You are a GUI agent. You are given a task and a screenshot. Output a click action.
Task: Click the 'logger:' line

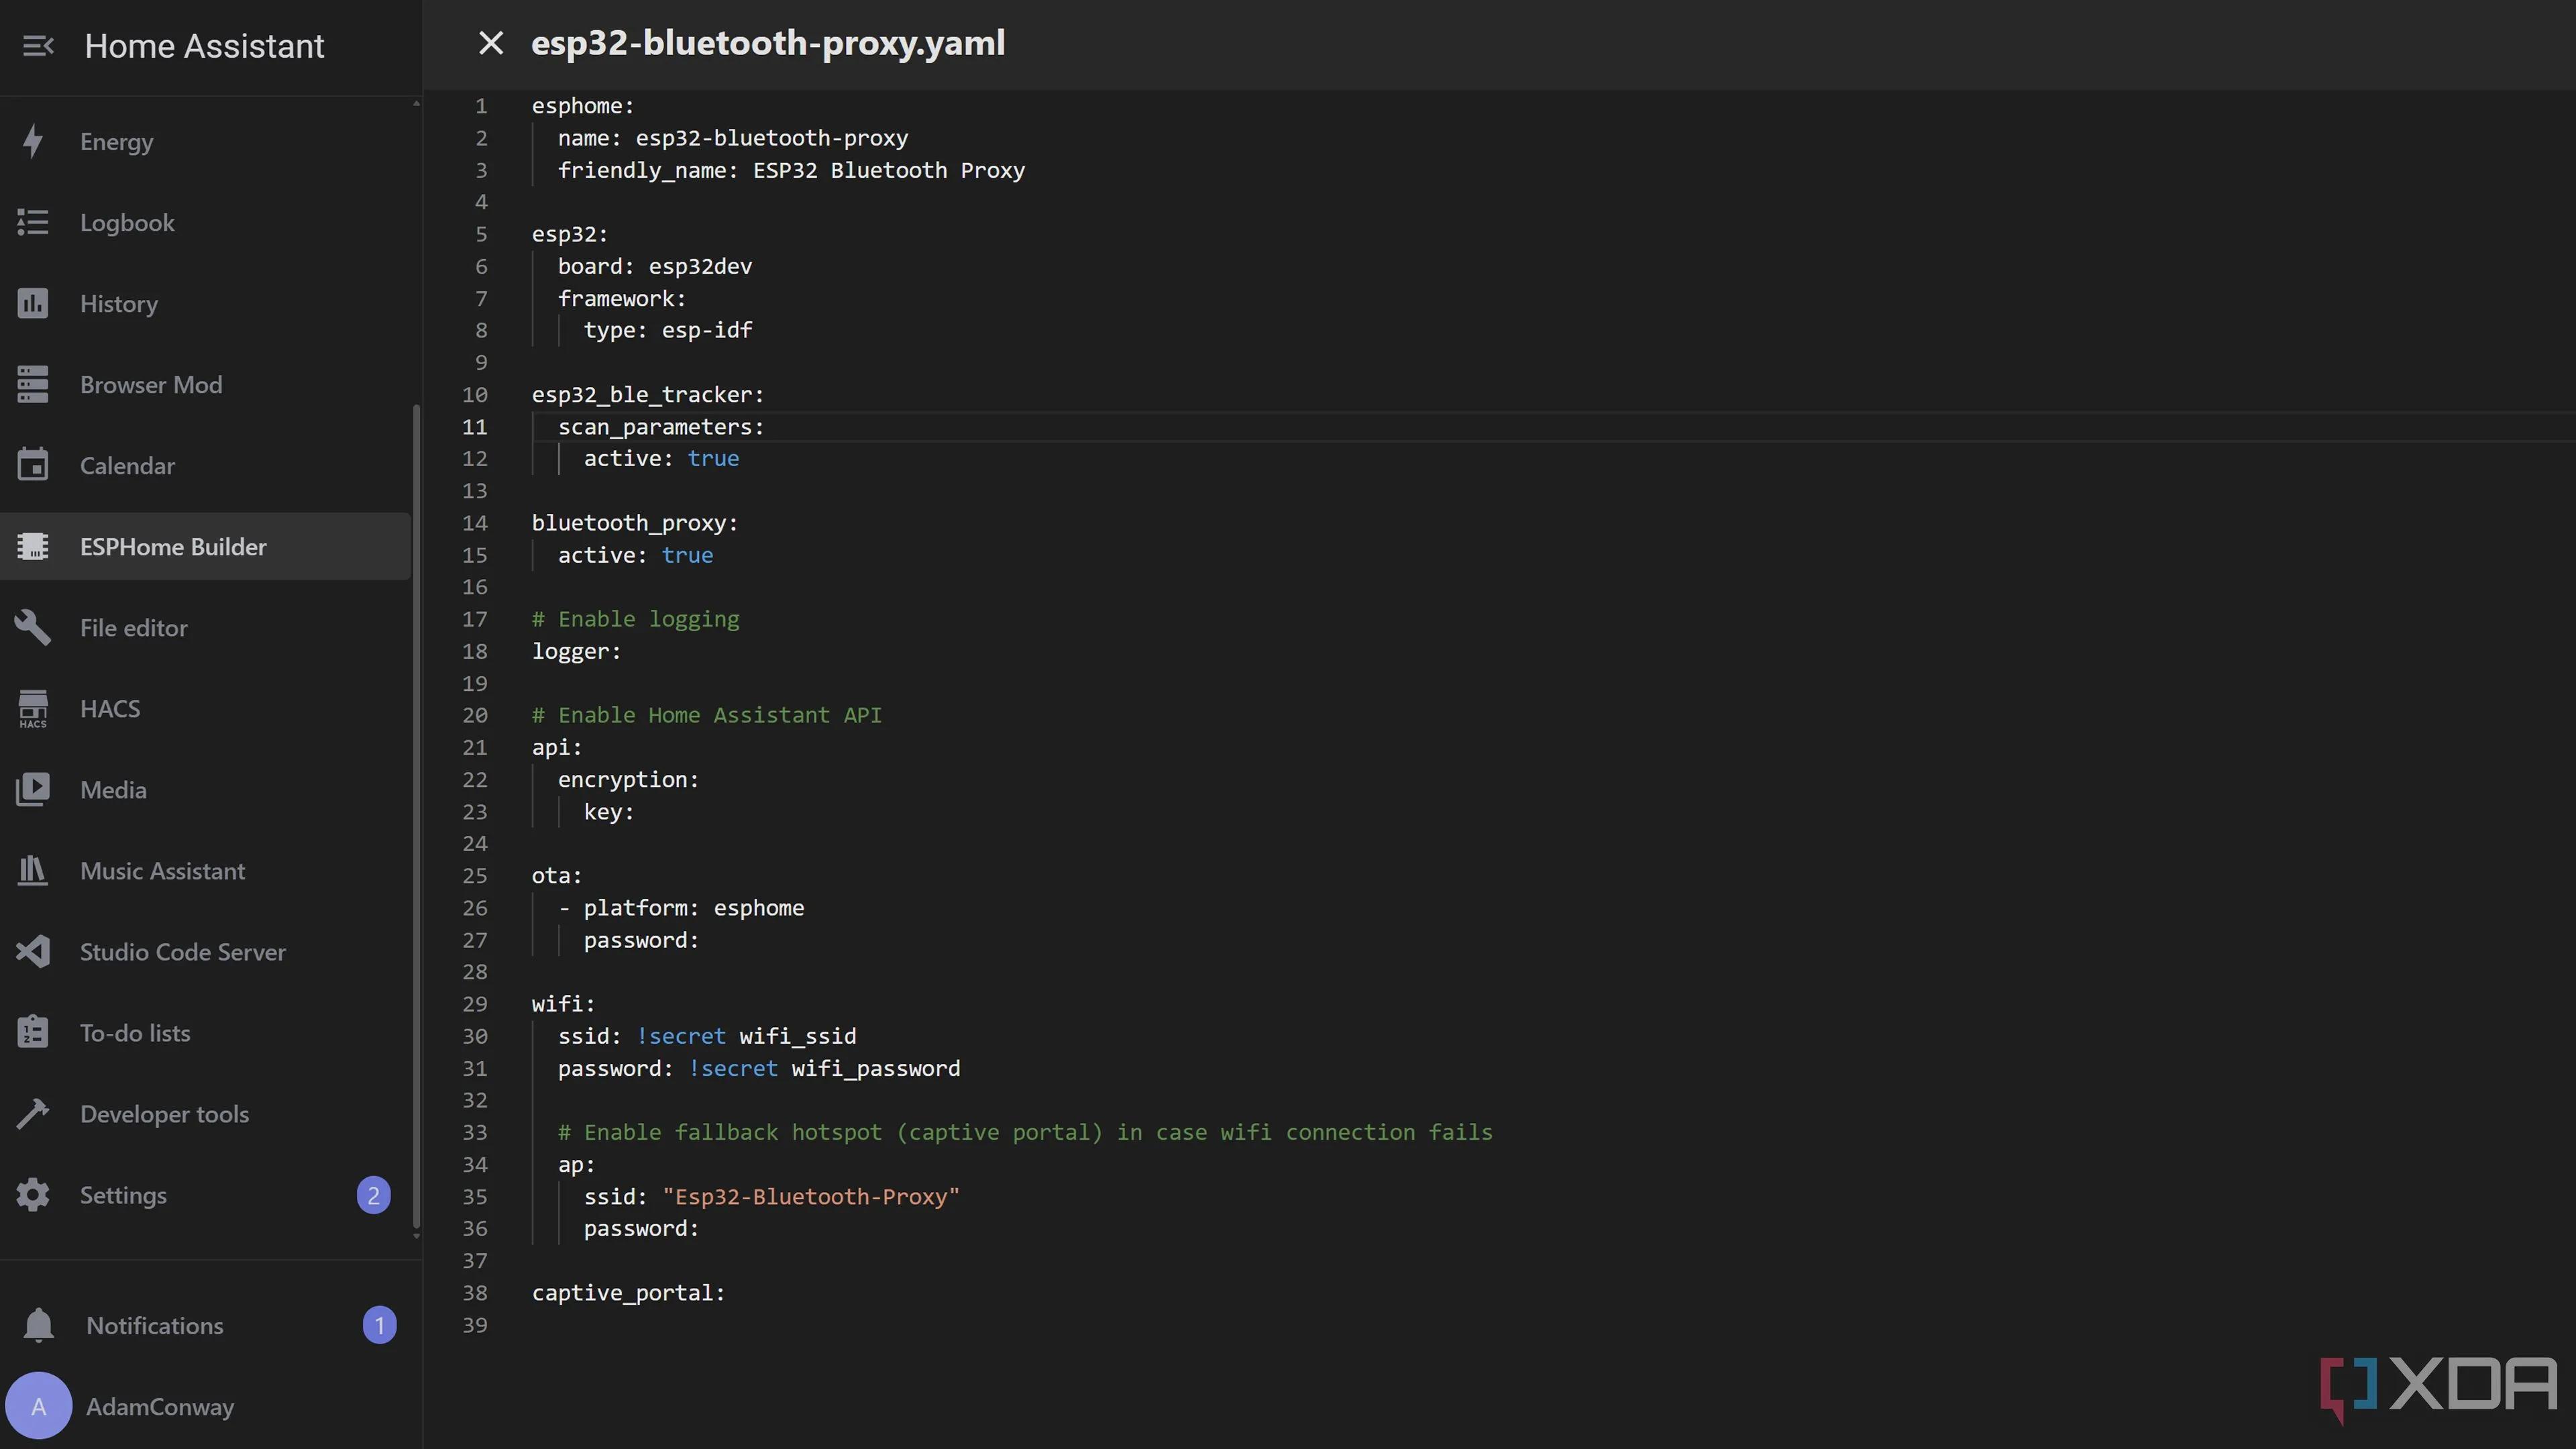tap(576, 651)
